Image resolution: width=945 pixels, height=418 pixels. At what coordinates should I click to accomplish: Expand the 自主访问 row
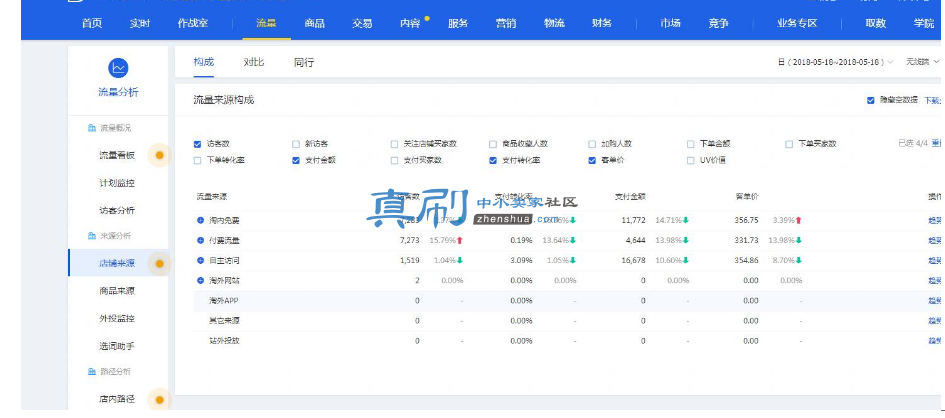click(200, 260)
